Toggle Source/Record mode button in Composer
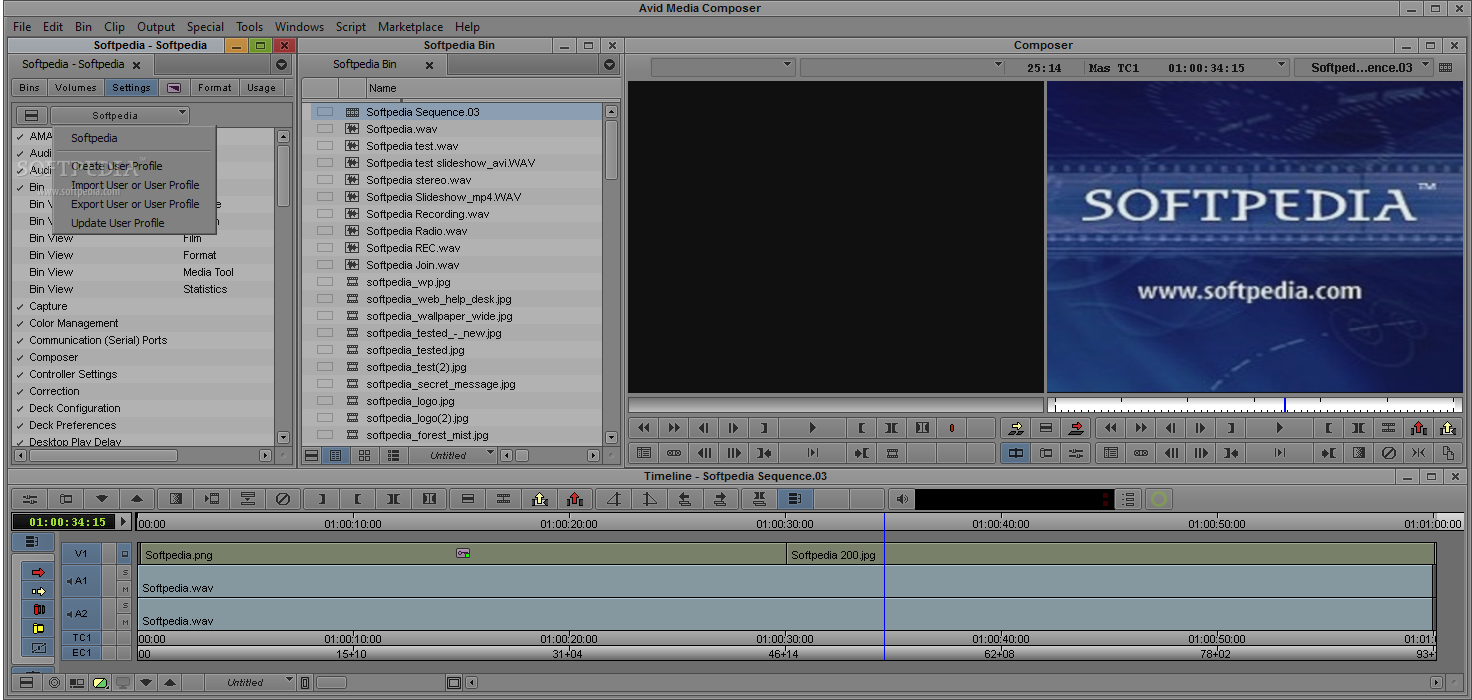The width and height of the screenshot is (1472, 700). (1016, 453)
